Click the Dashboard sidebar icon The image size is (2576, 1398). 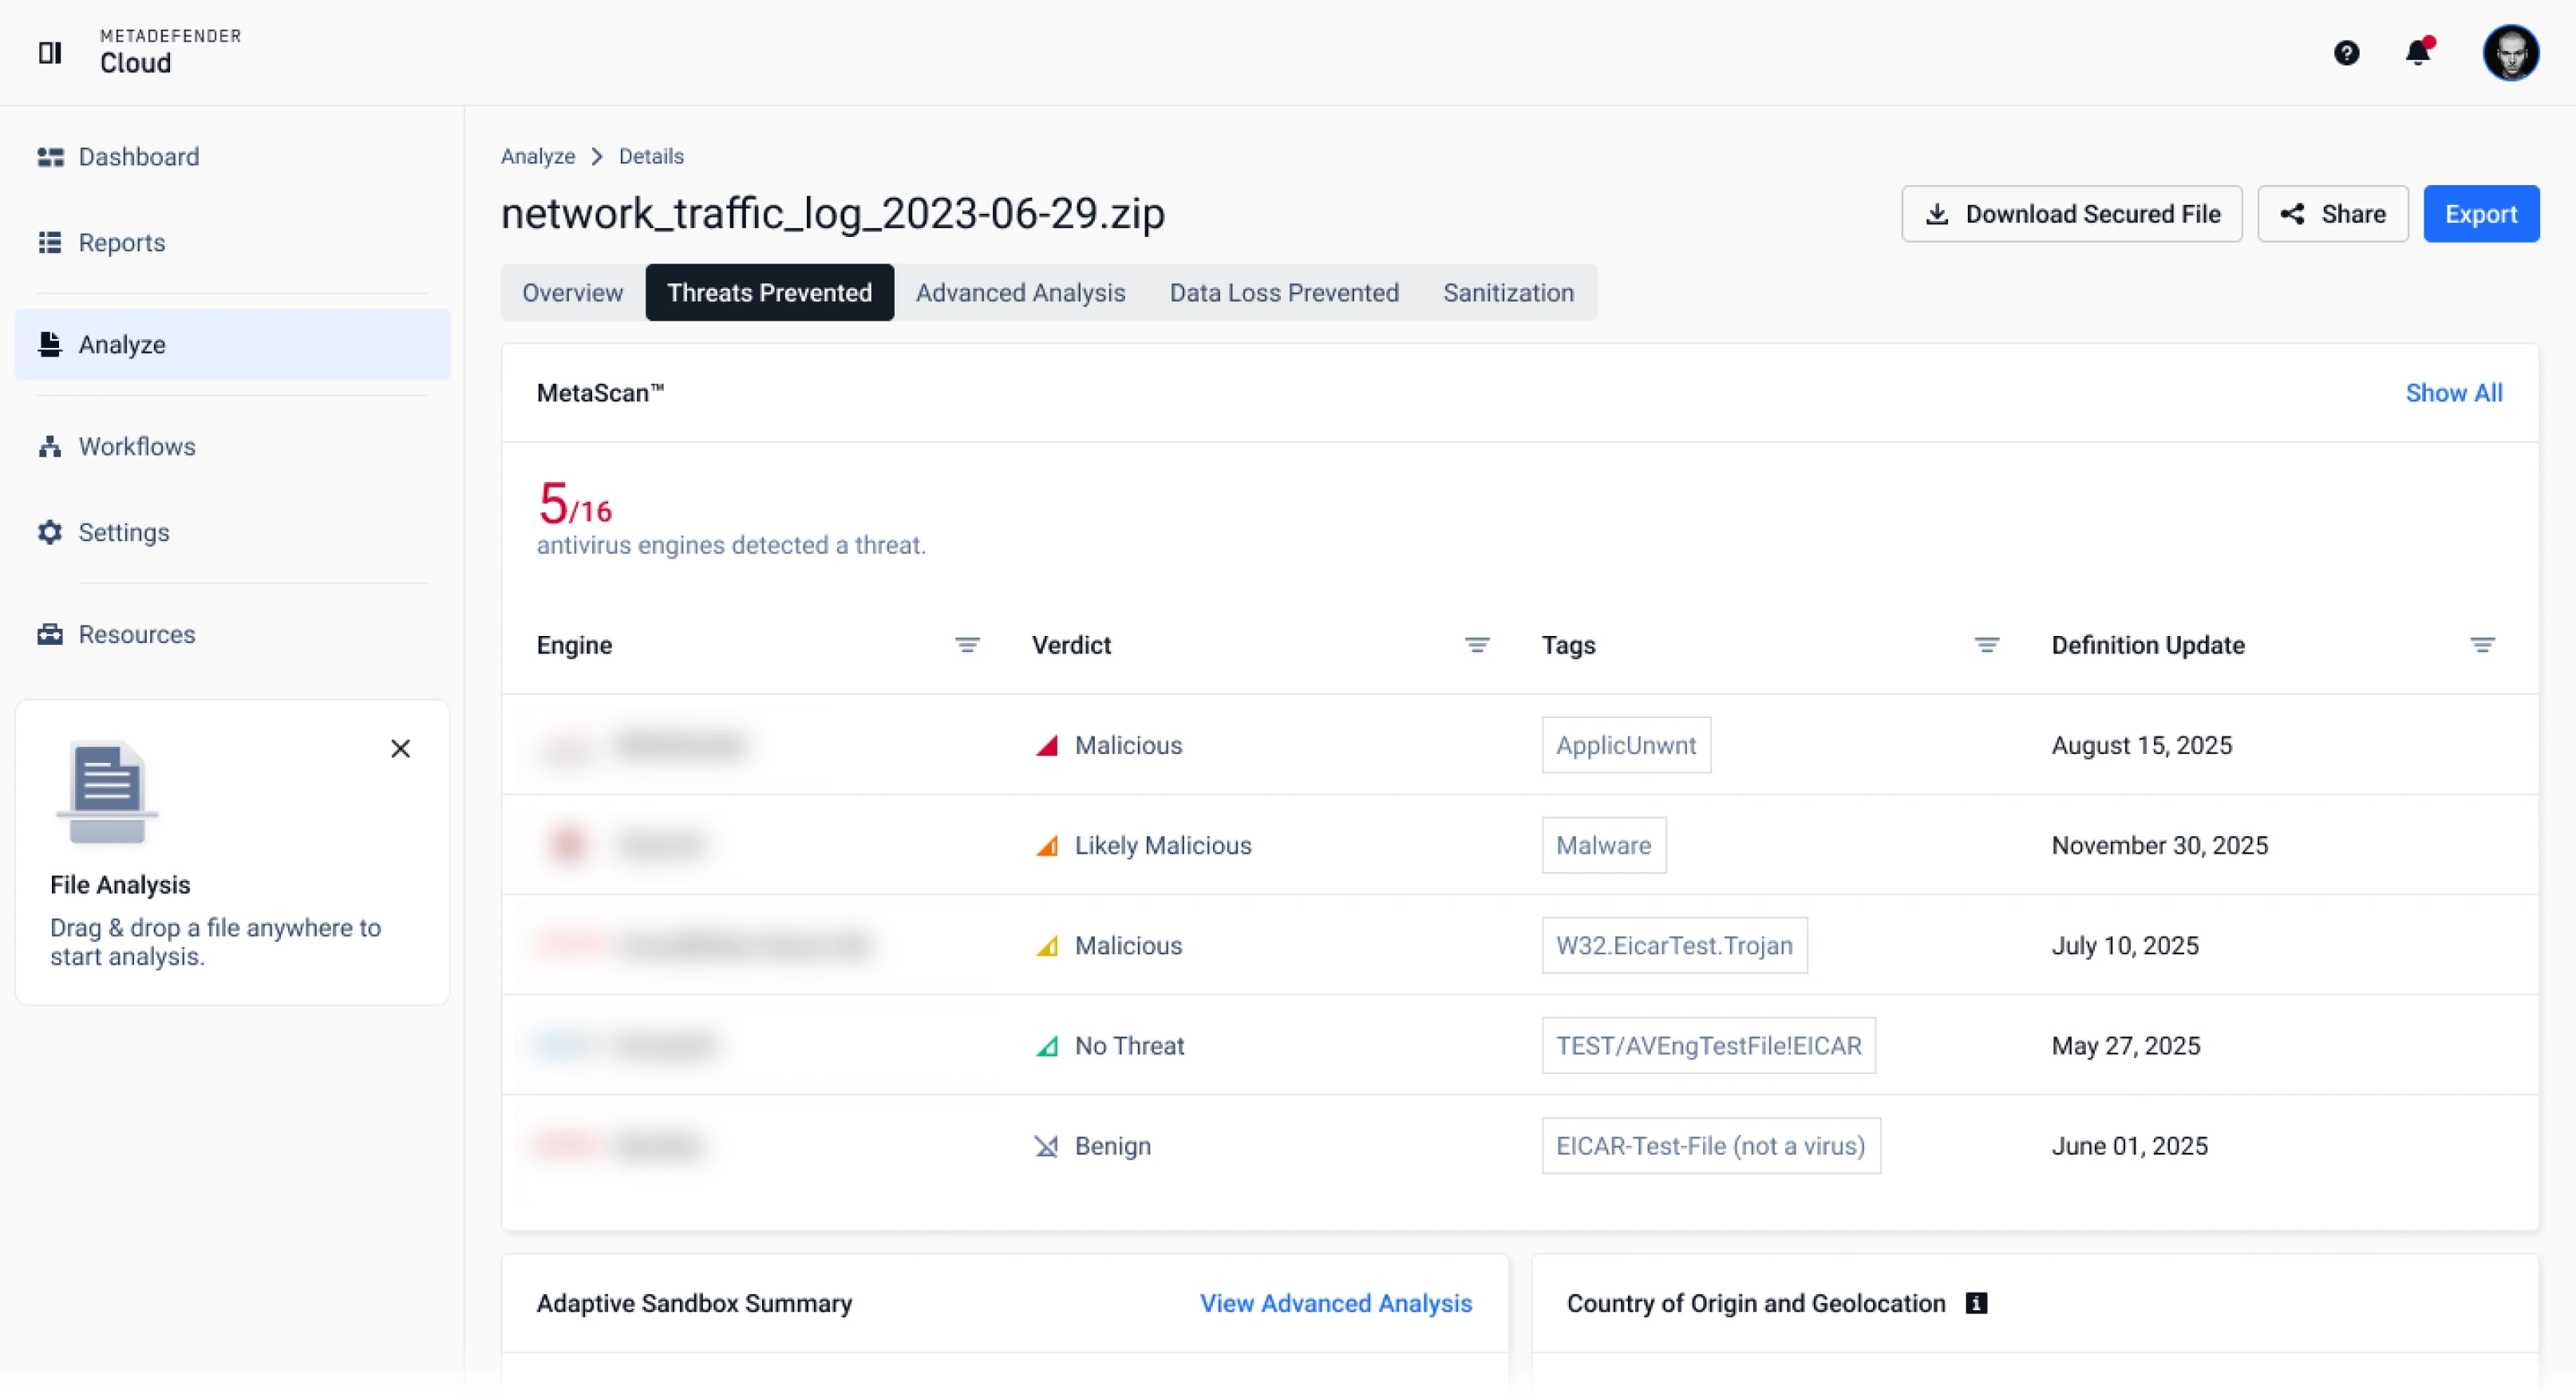coord(50,157)
